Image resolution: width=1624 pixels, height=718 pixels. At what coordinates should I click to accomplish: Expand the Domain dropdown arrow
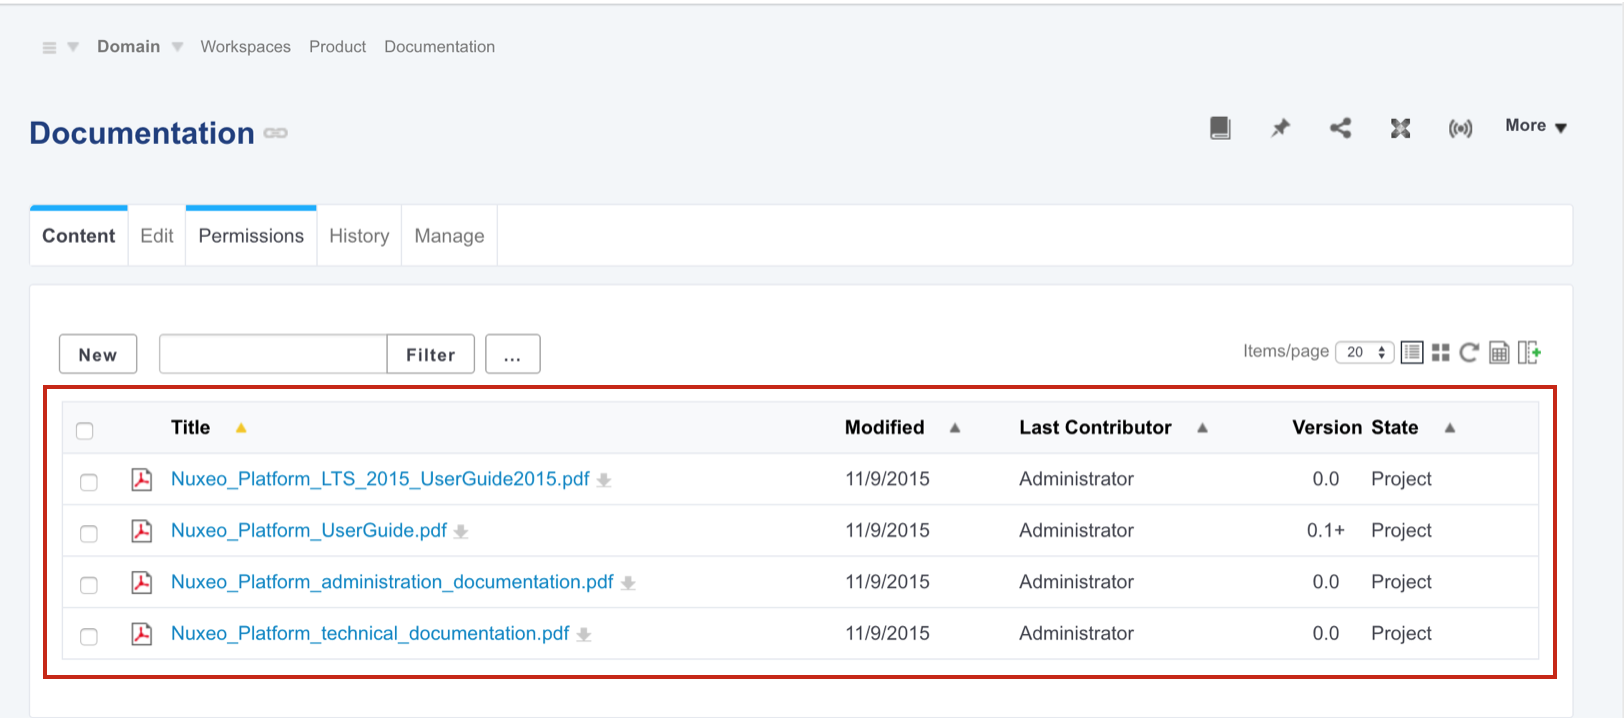(x=177, y=47)
